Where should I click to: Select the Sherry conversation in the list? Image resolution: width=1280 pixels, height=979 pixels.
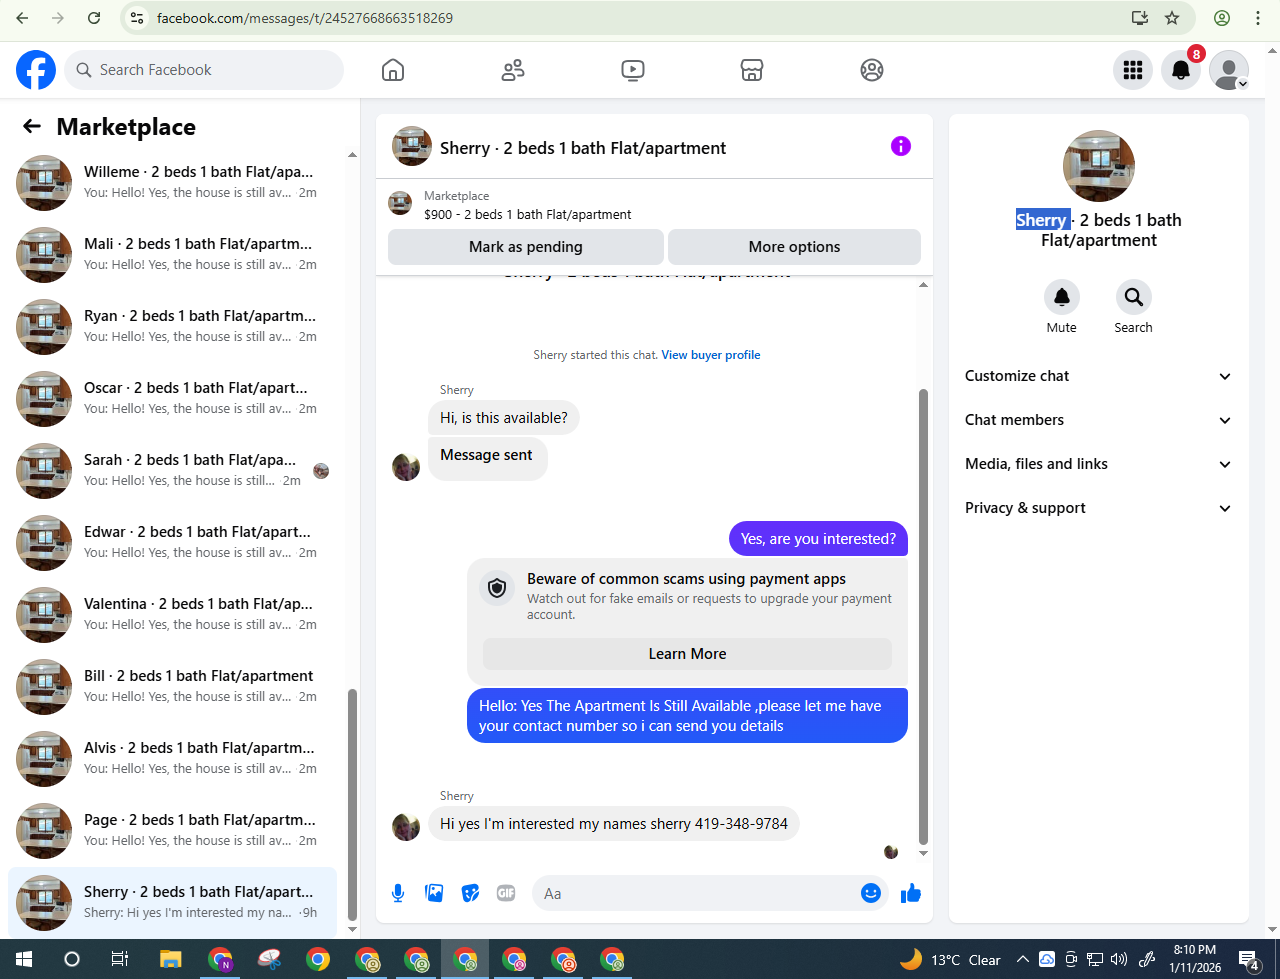coord(172,903)
